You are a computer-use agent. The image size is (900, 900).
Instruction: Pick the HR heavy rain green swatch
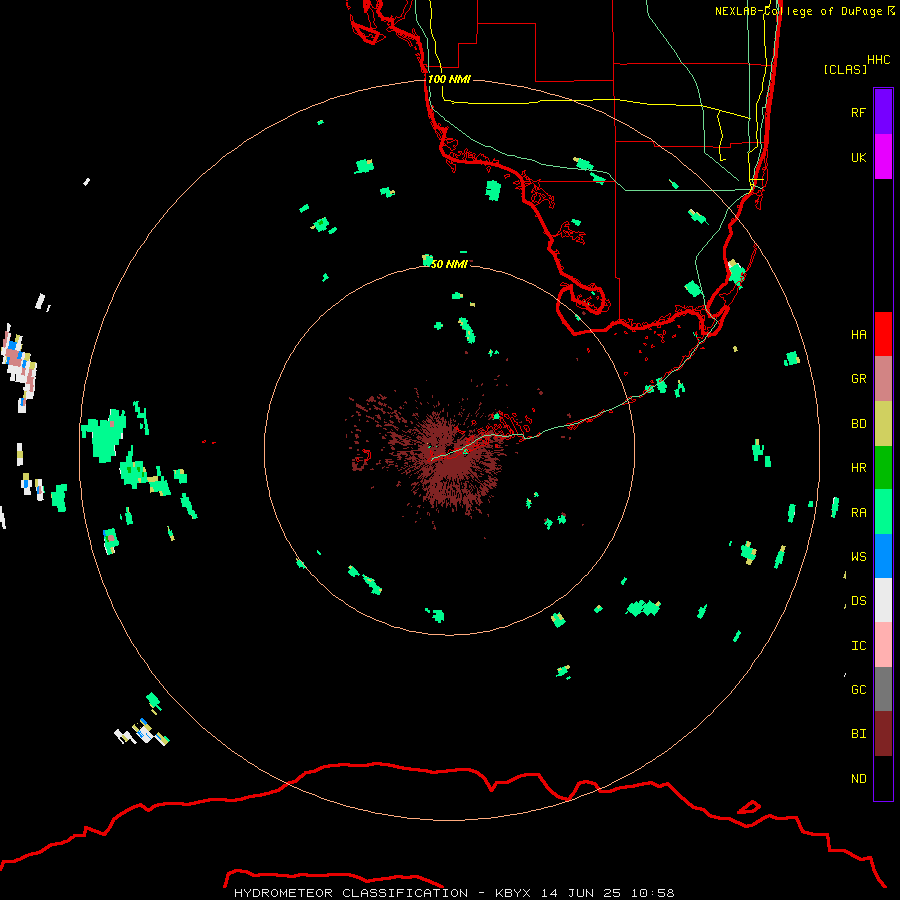[883, 468]
